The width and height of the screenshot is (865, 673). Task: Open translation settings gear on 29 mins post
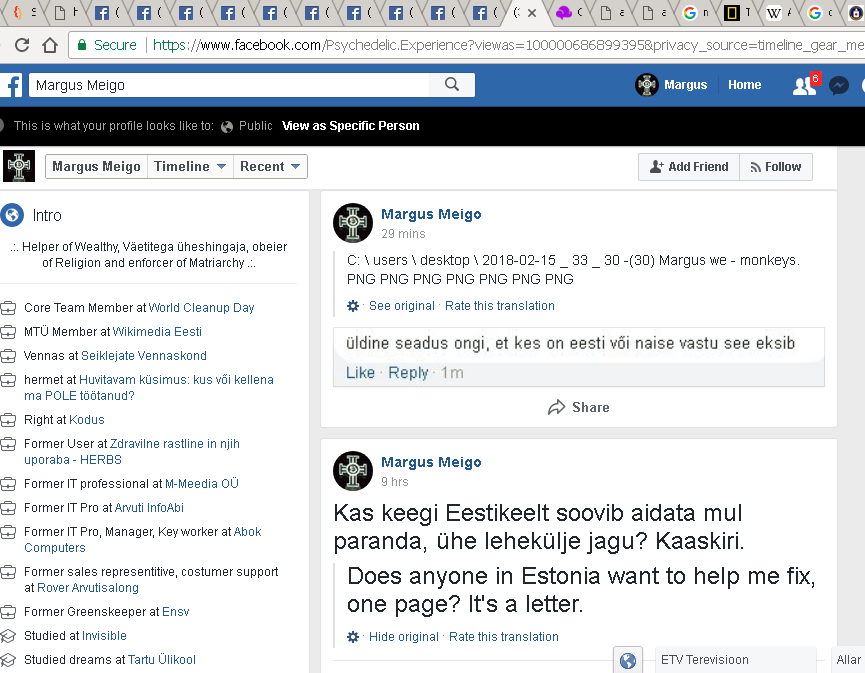point(353,306)
